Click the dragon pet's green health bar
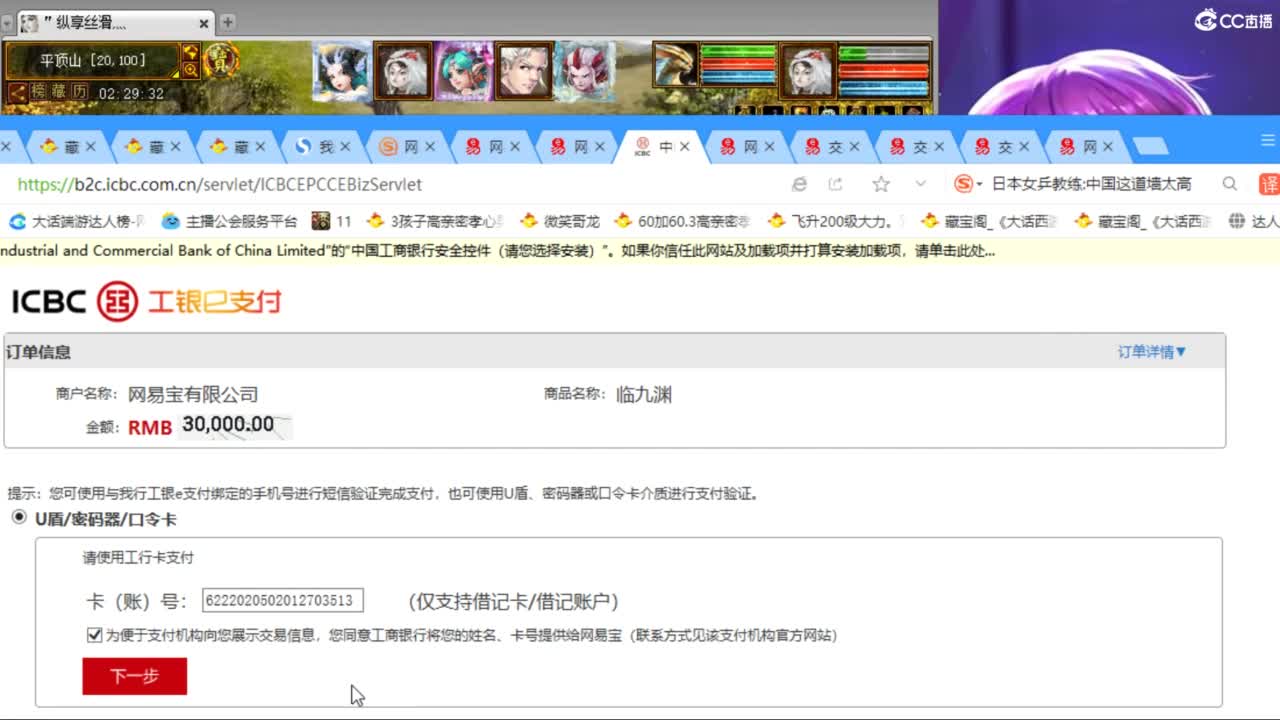 [x=738, y=51]
